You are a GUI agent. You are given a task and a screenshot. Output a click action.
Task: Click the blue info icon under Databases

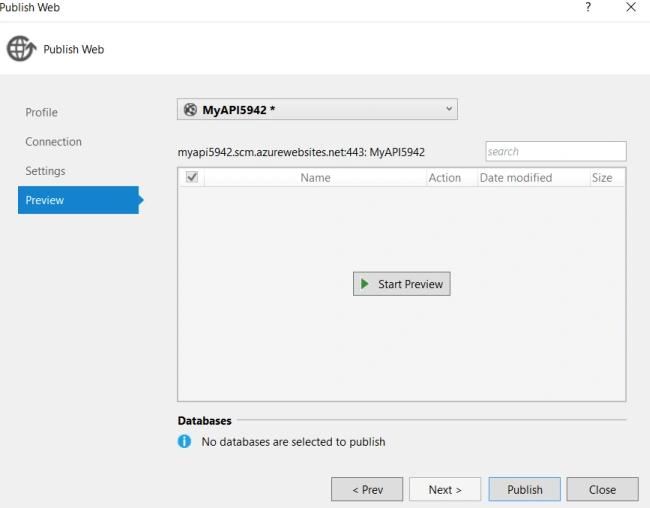(184, 441)
